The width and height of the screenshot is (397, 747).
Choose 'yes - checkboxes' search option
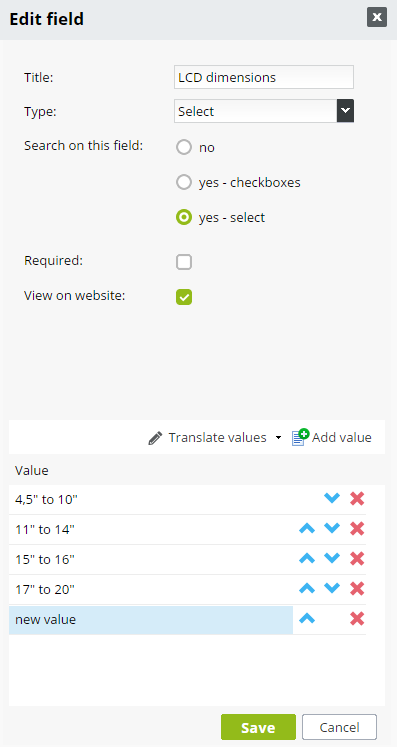(184, 182)
